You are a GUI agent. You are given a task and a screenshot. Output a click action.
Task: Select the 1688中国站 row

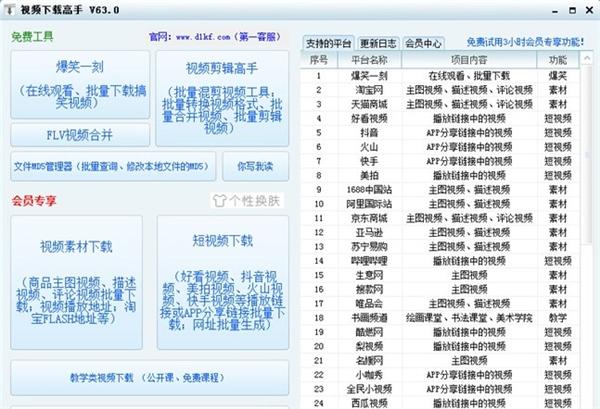(440, 190)
